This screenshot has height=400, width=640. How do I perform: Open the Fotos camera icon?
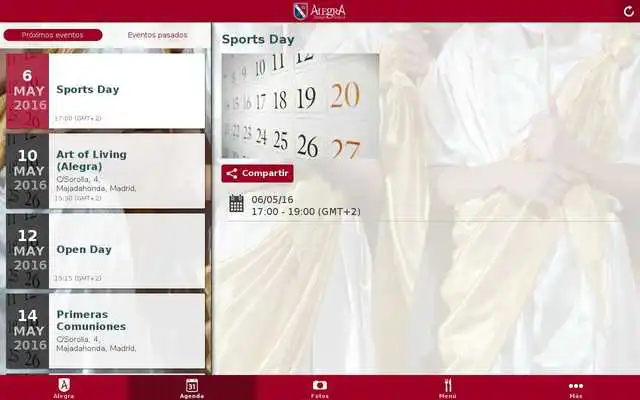[319, 386]
